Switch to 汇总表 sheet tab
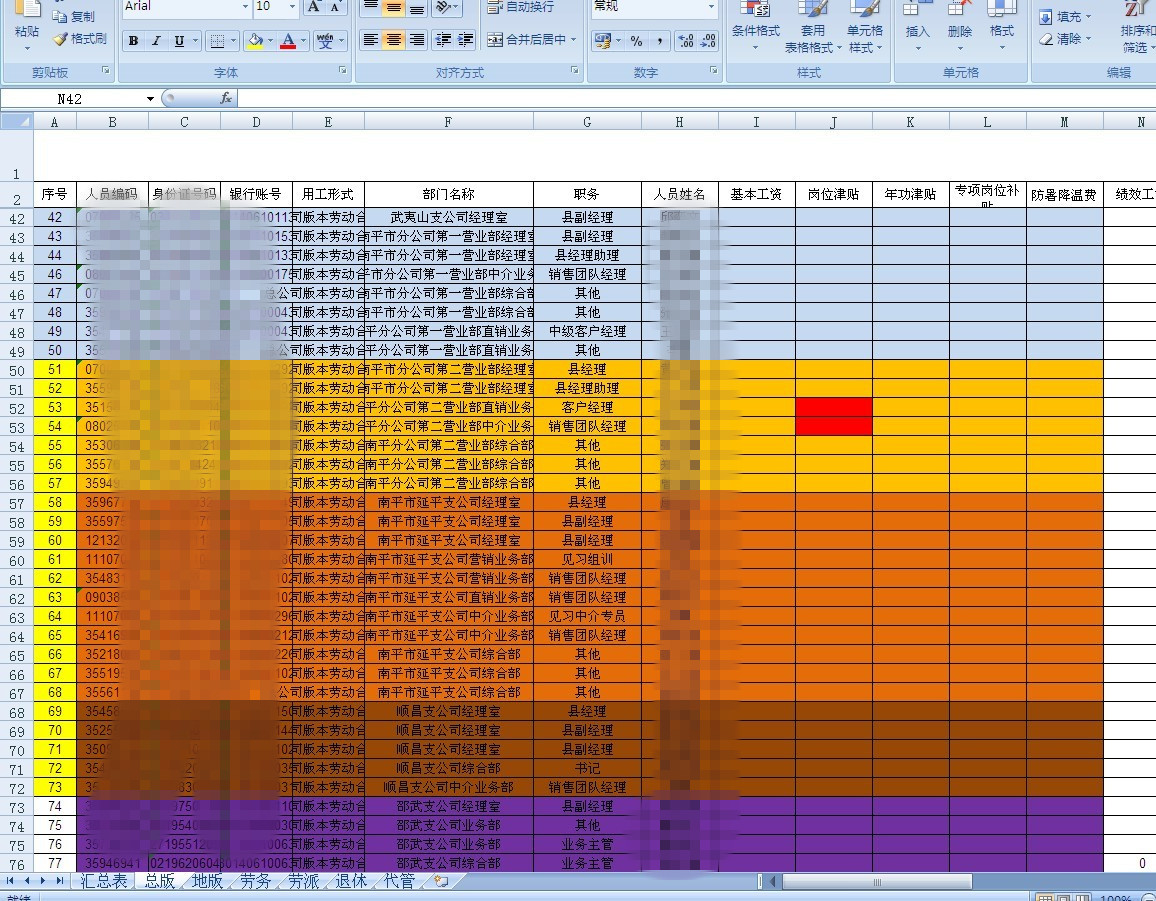The image size is (1156, 901). [x=103, y=880]
